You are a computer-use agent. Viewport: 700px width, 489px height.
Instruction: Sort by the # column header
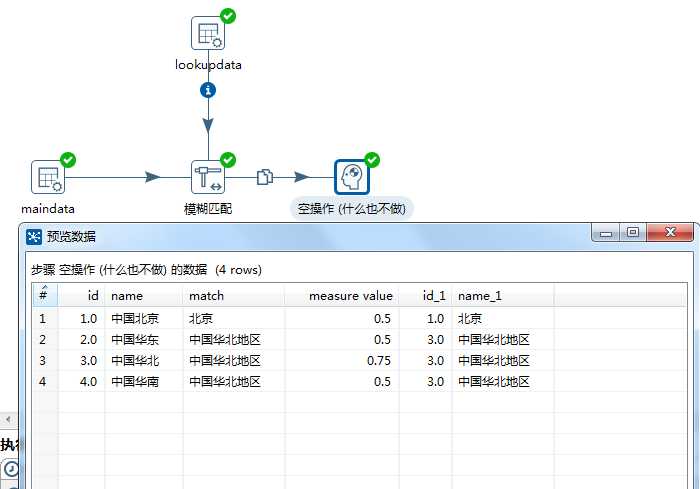coord(45,295)
